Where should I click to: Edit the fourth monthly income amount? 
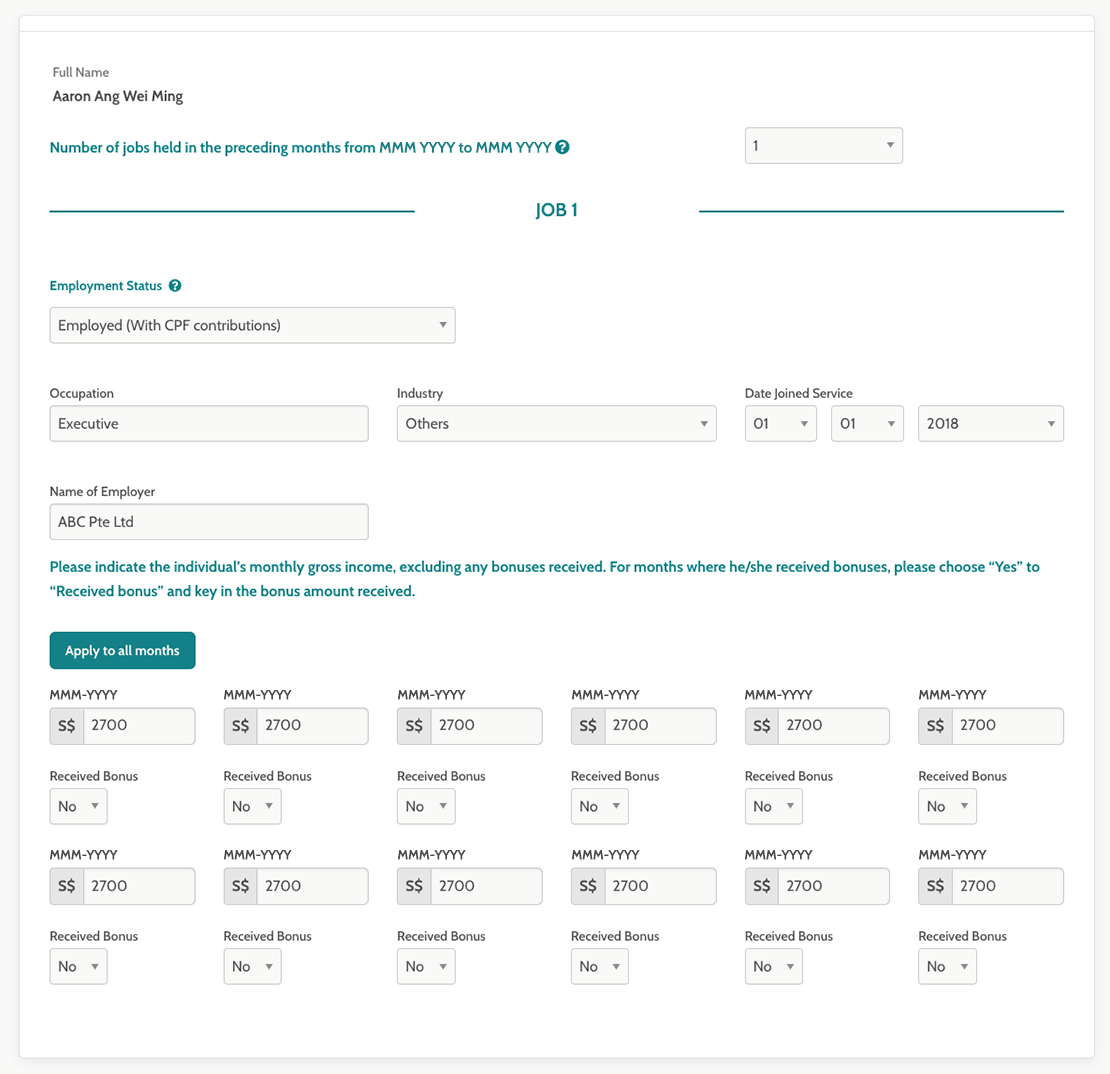(662, 726)
